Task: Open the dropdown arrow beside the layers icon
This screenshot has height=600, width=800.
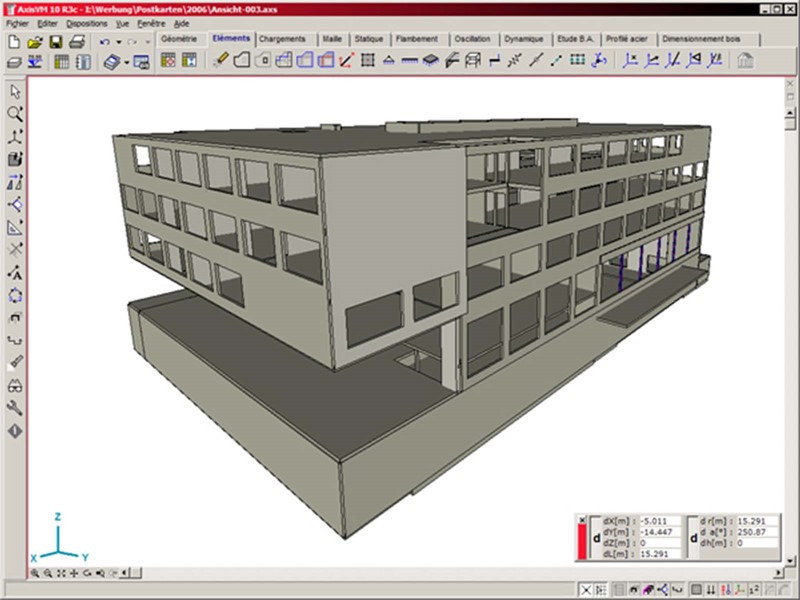Action: 126,62
